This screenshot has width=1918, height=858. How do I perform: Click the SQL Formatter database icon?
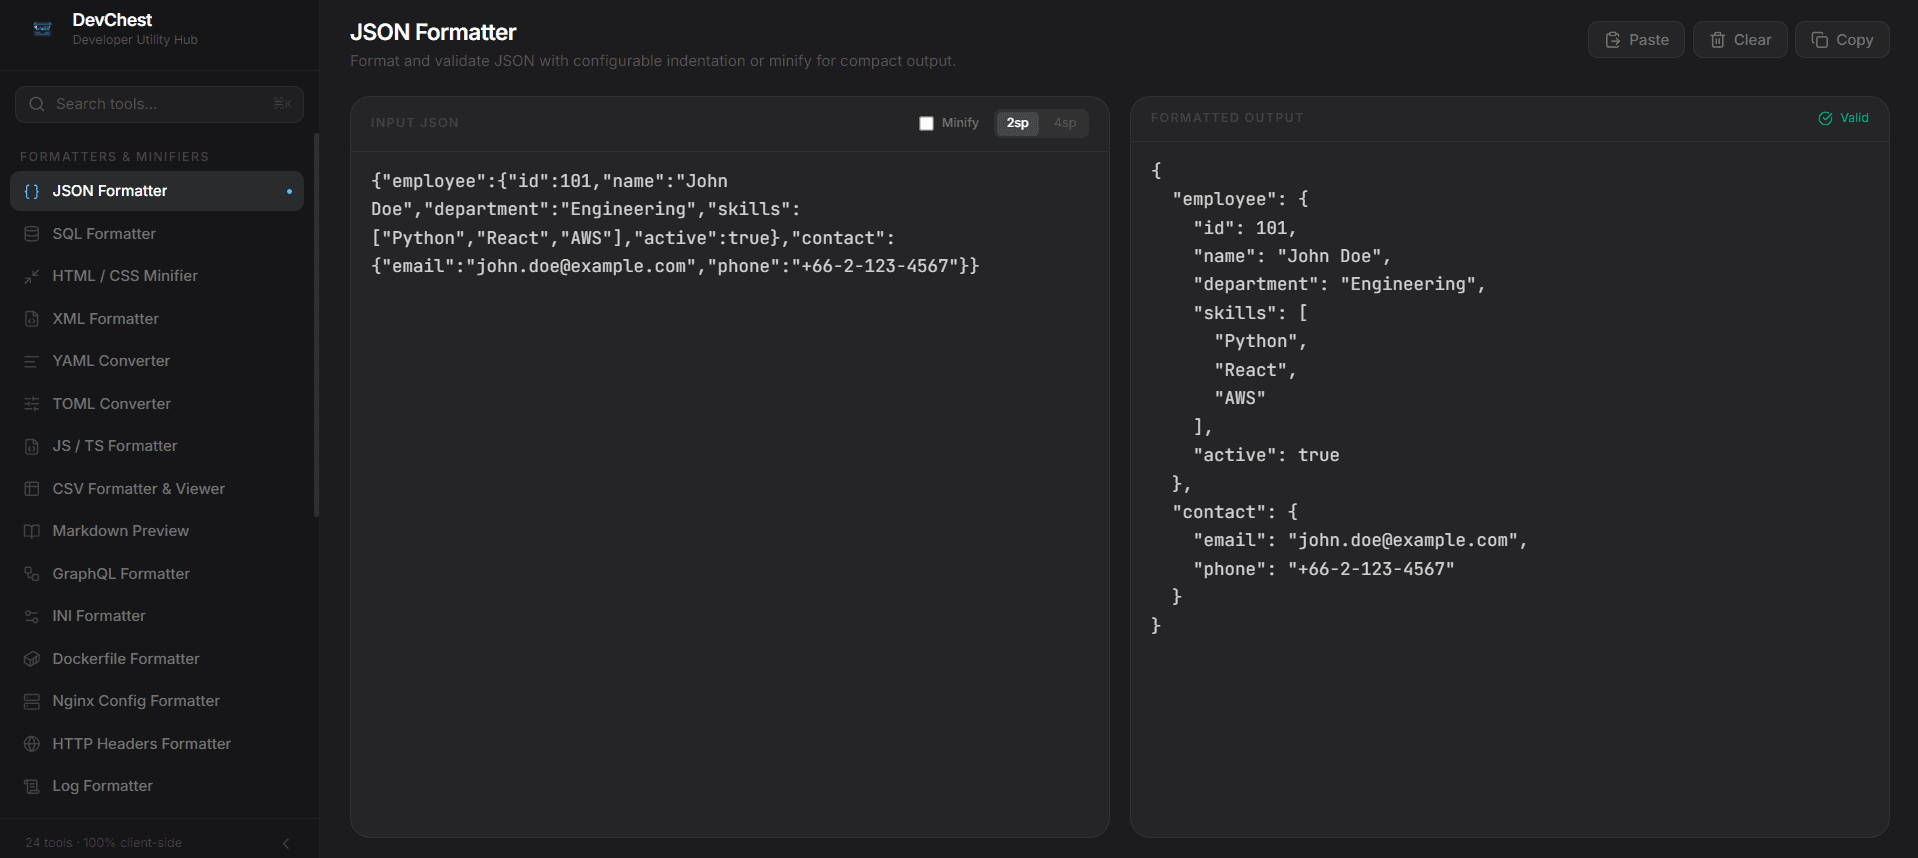[32, 234]
